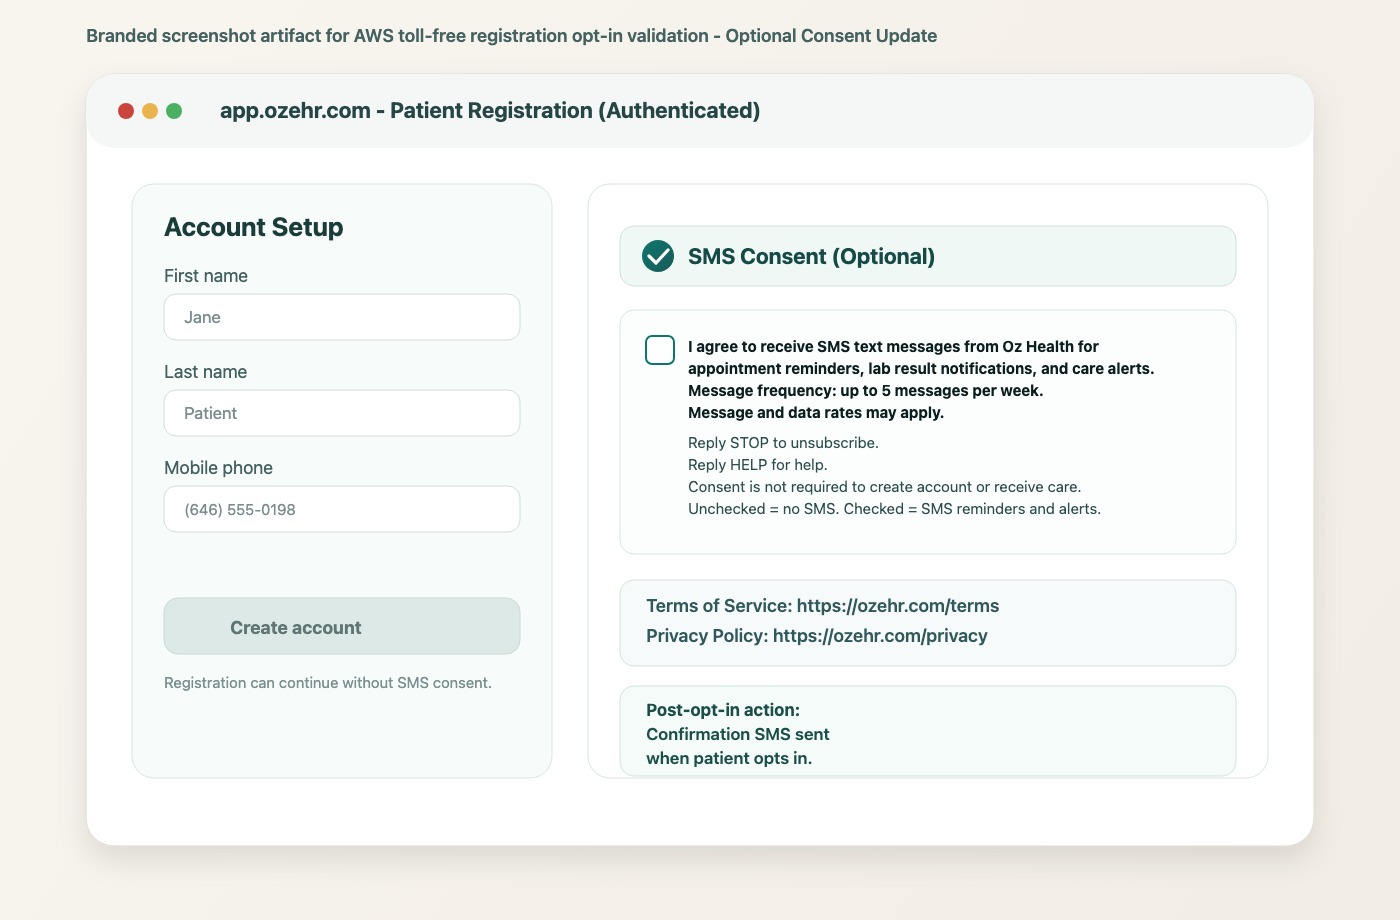Tick the SMS text messages consent checkbox

pos(660,350)
